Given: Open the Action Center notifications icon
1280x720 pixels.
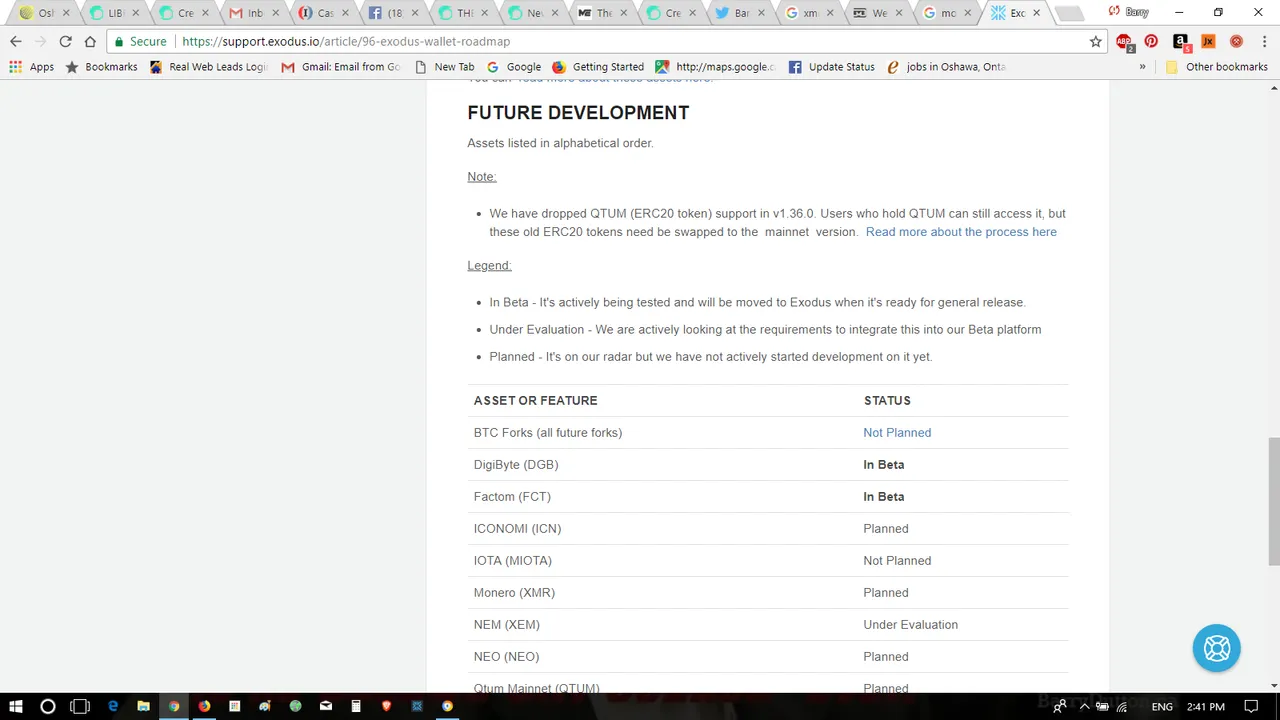Looking at the screenshot, I should click(x=1251, y=706).
